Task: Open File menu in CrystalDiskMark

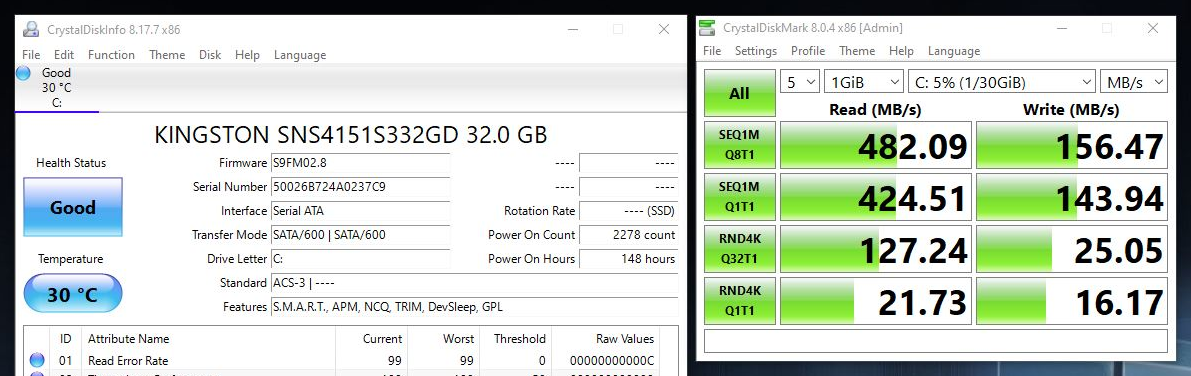Action: pos(712,51)
